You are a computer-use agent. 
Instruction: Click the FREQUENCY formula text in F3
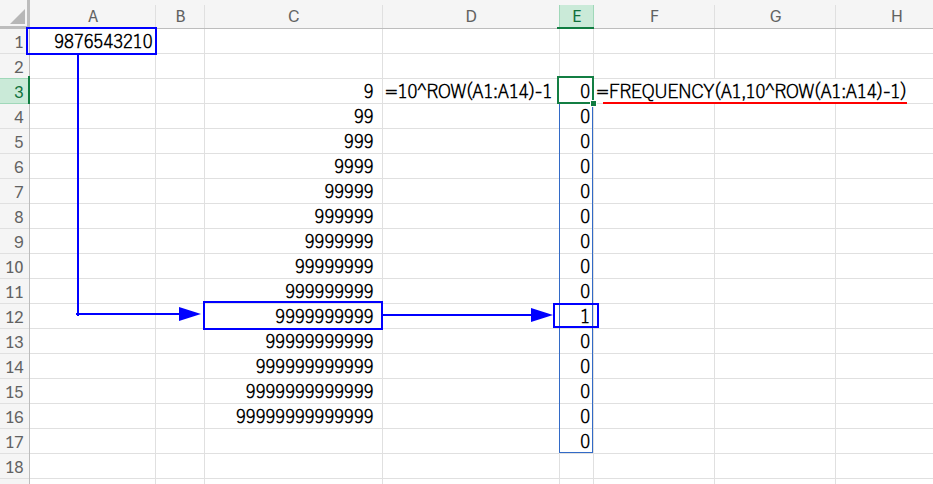tap(751, 91)
